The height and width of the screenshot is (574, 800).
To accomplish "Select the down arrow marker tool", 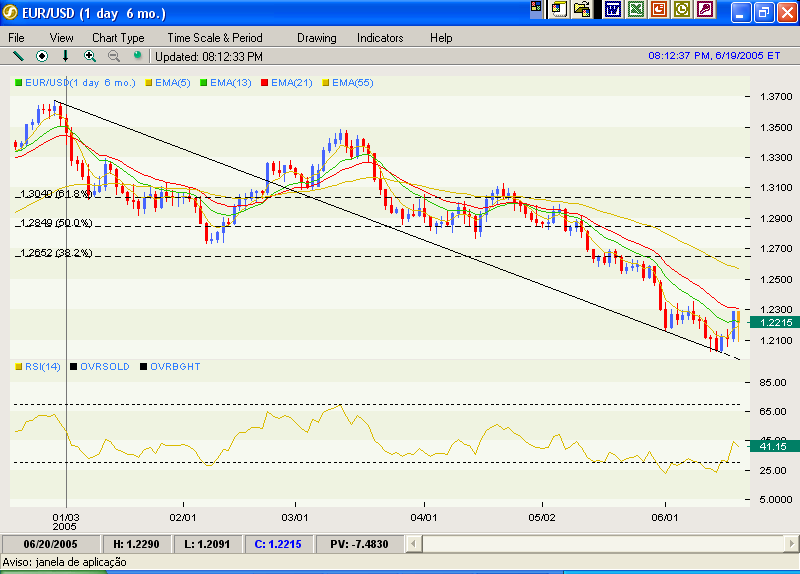I will (x=65, y=56).
